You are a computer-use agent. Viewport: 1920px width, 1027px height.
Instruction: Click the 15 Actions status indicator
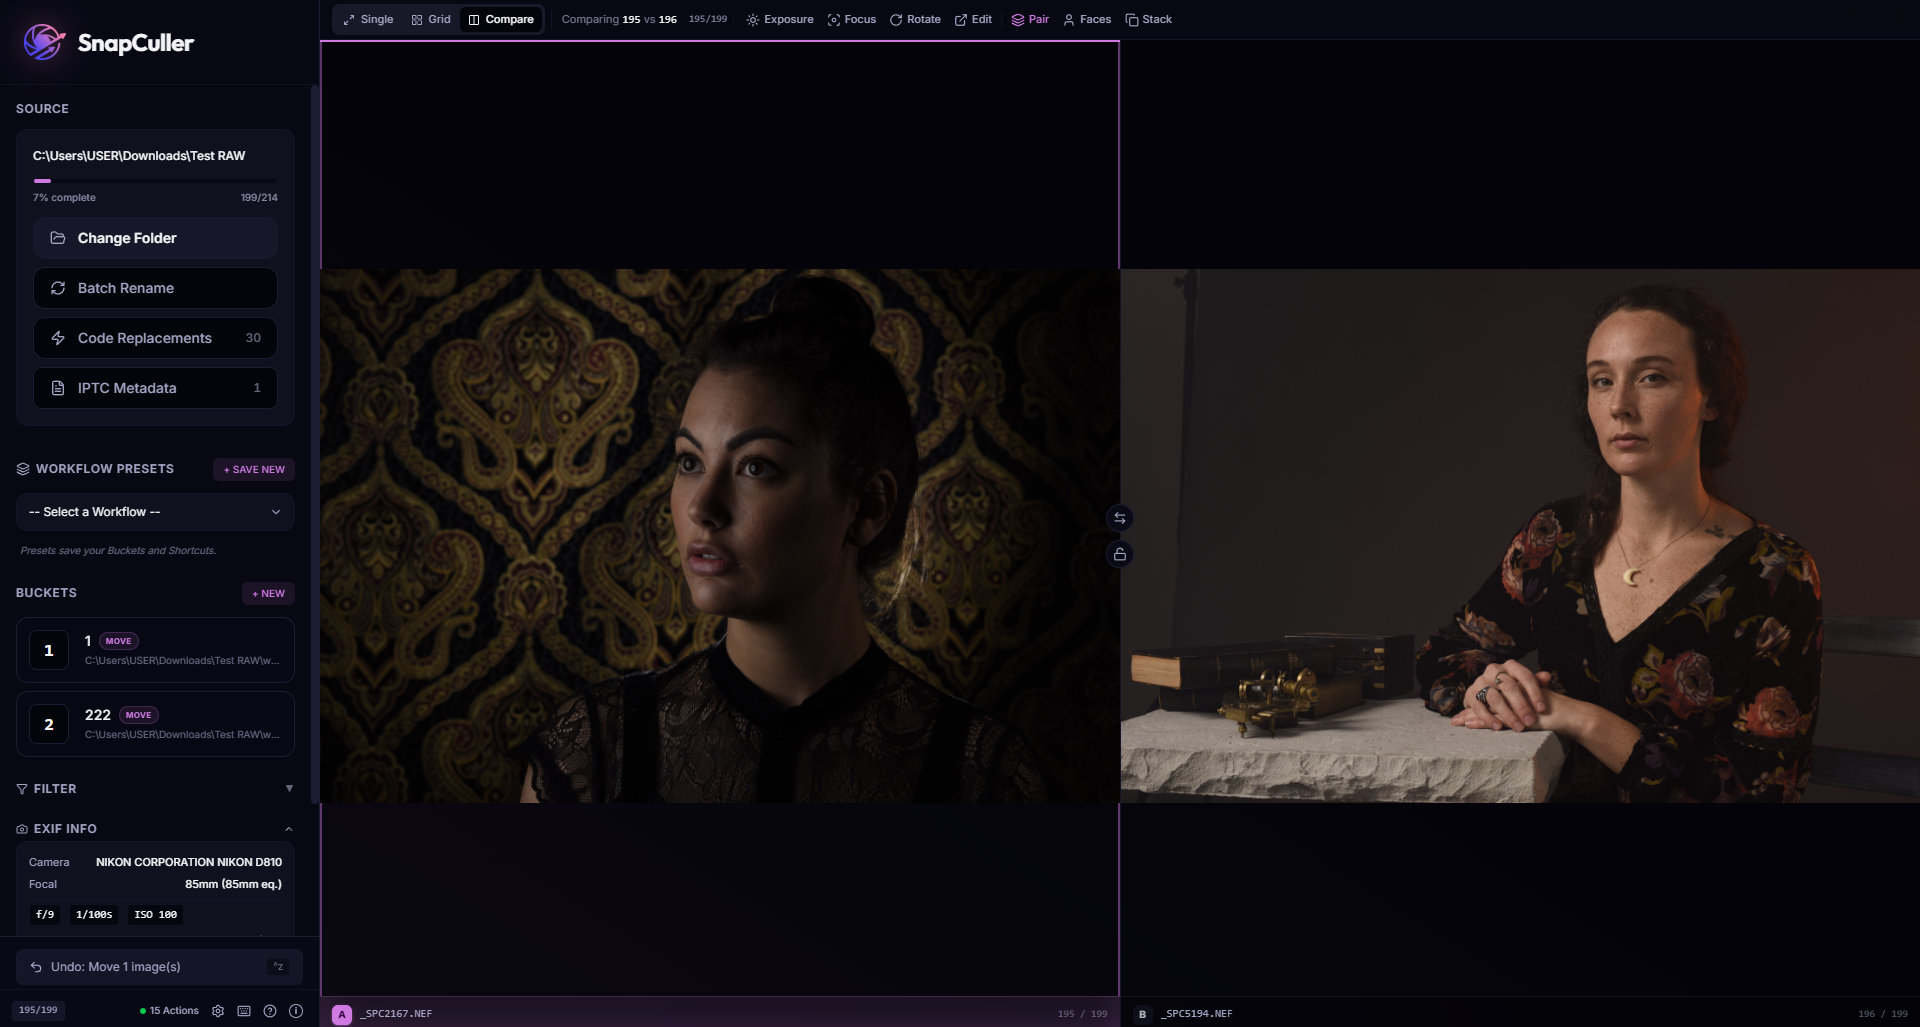(x=169, y=1011)
